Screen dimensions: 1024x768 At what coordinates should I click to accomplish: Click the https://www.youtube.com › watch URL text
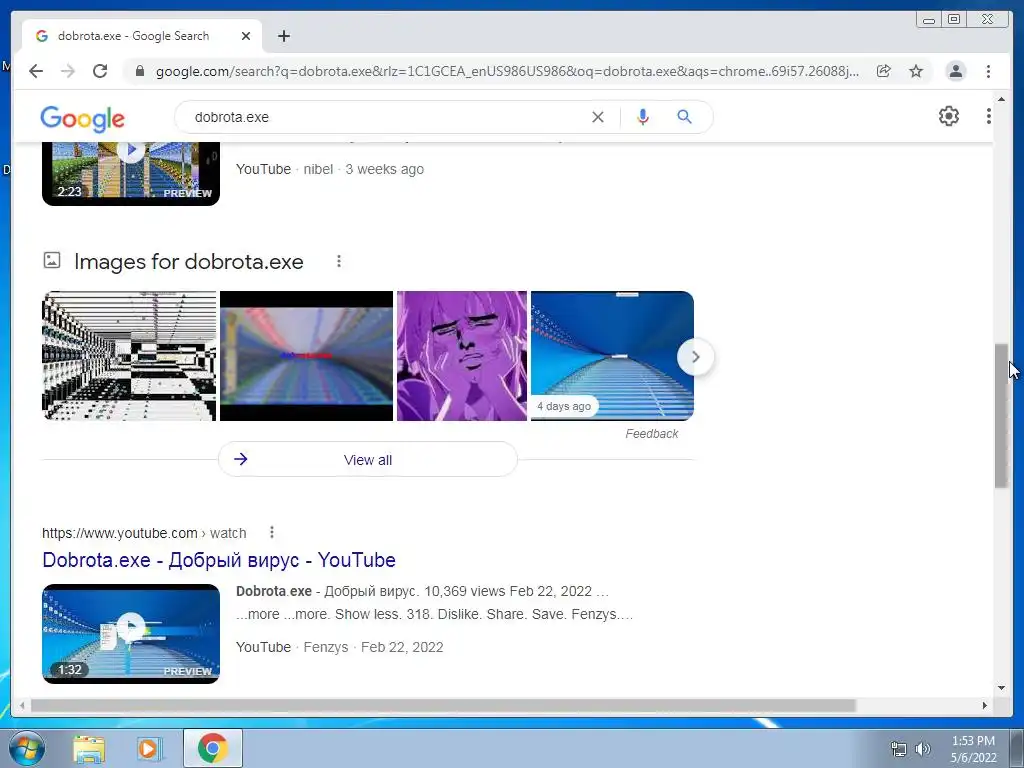[144, 533]
